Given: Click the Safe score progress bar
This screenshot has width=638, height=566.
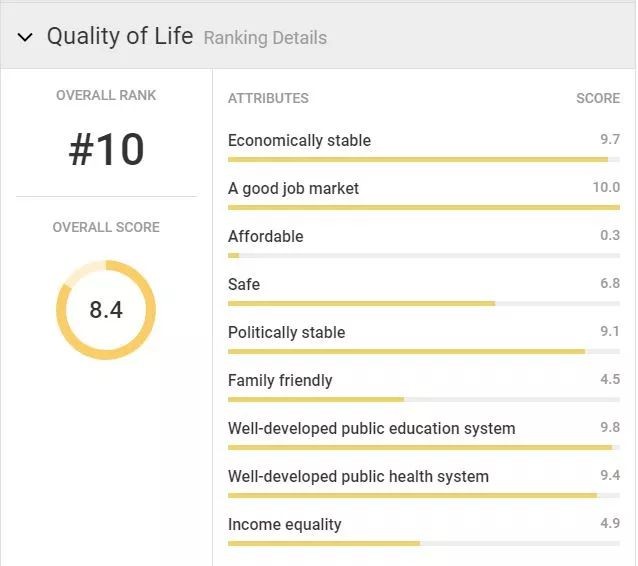Looking at the screenshot, I should tap(423, 303).
